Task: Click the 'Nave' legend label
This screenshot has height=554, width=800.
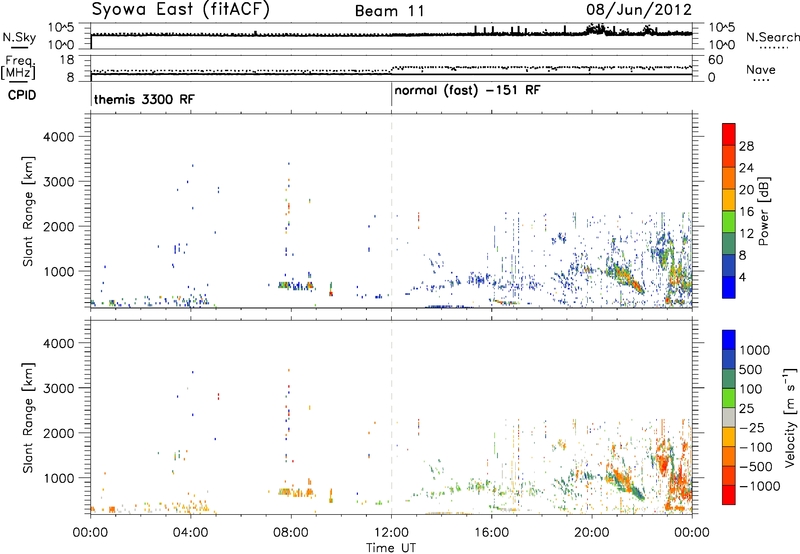Action: pyautogui.click(x=760, y=69)
